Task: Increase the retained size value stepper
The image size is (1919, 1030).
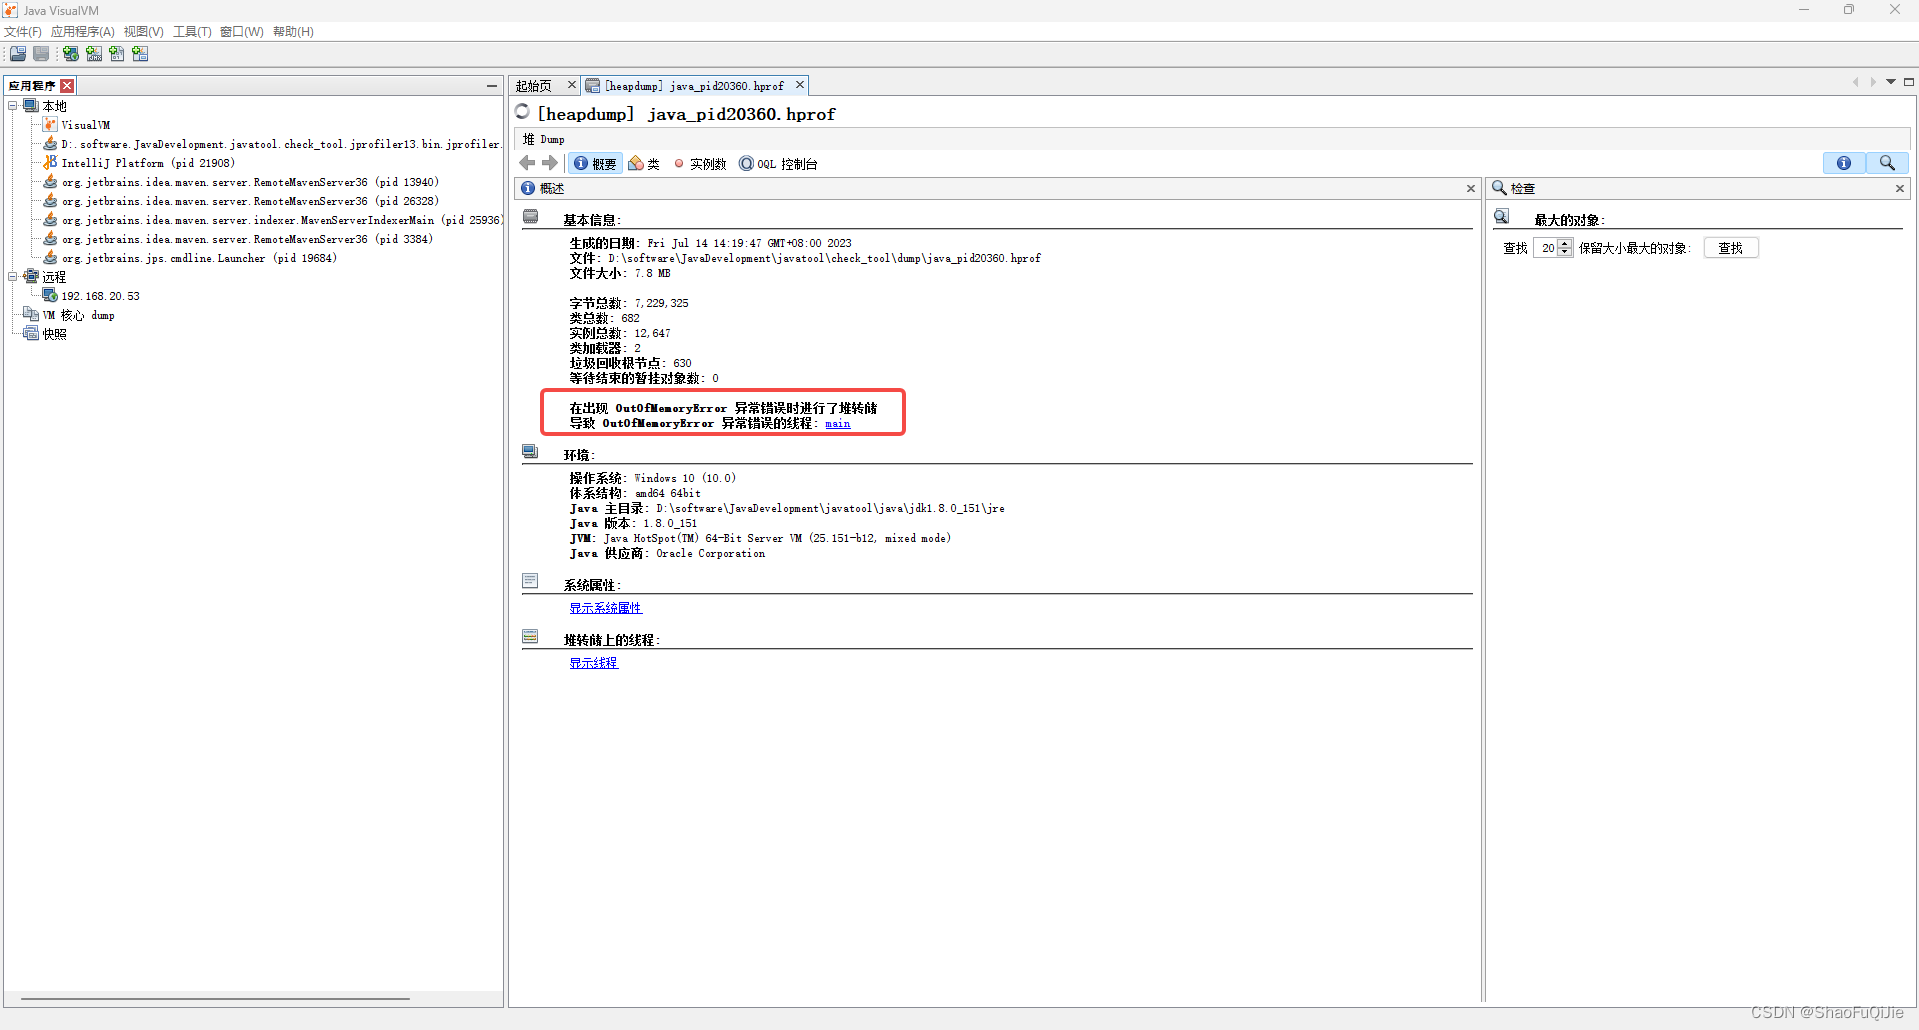Action: (x=1564, y=244)
